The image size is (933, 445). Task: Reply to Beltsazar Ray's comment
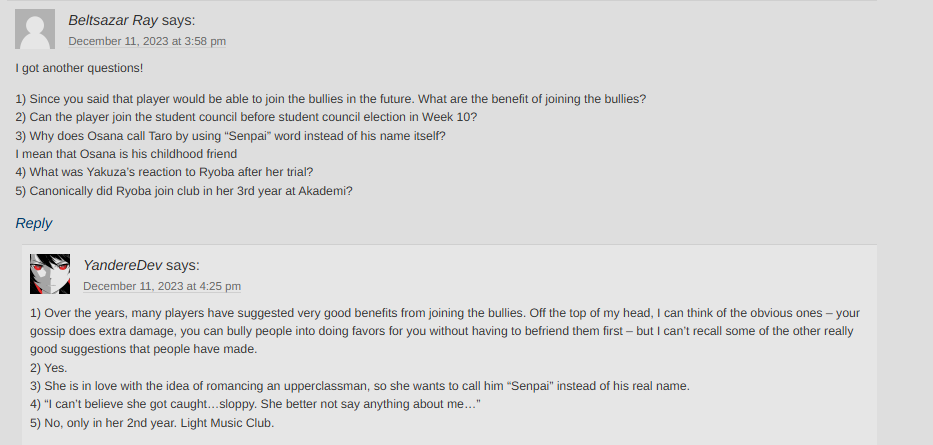point(34,223)
